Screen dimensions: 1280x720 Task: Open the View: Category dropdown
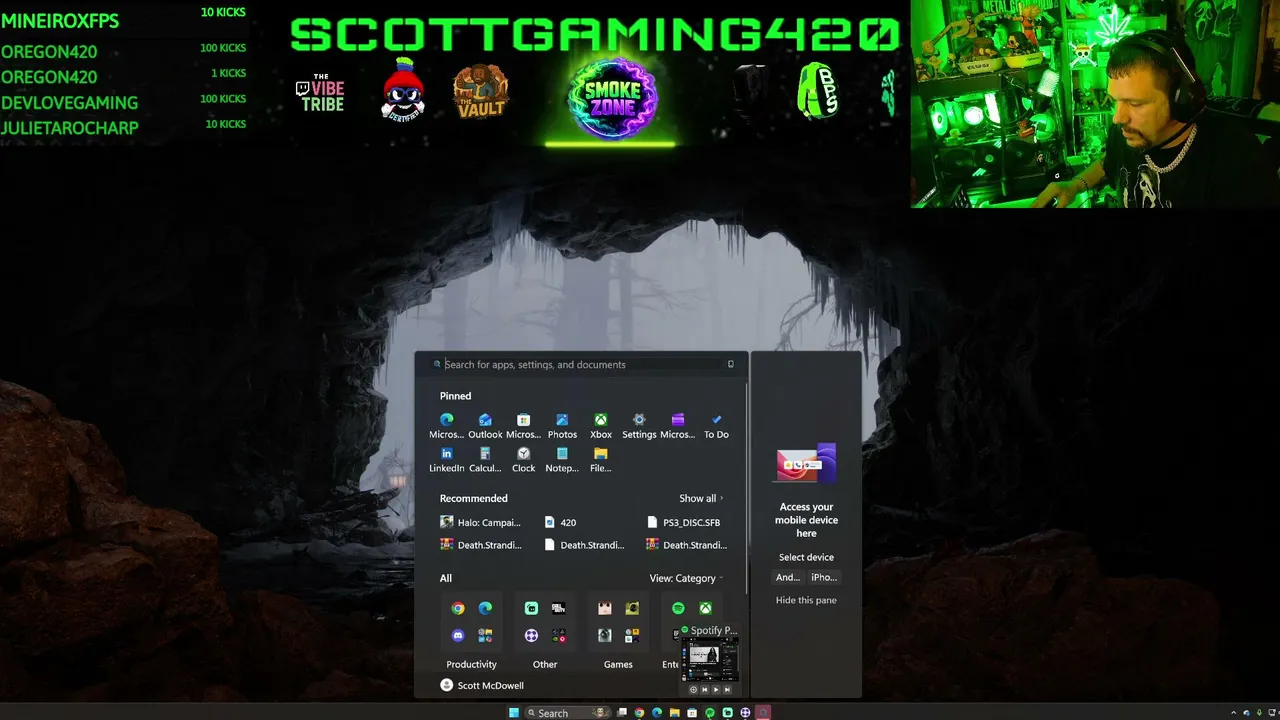pyautogui.click(x=686, y=578)
